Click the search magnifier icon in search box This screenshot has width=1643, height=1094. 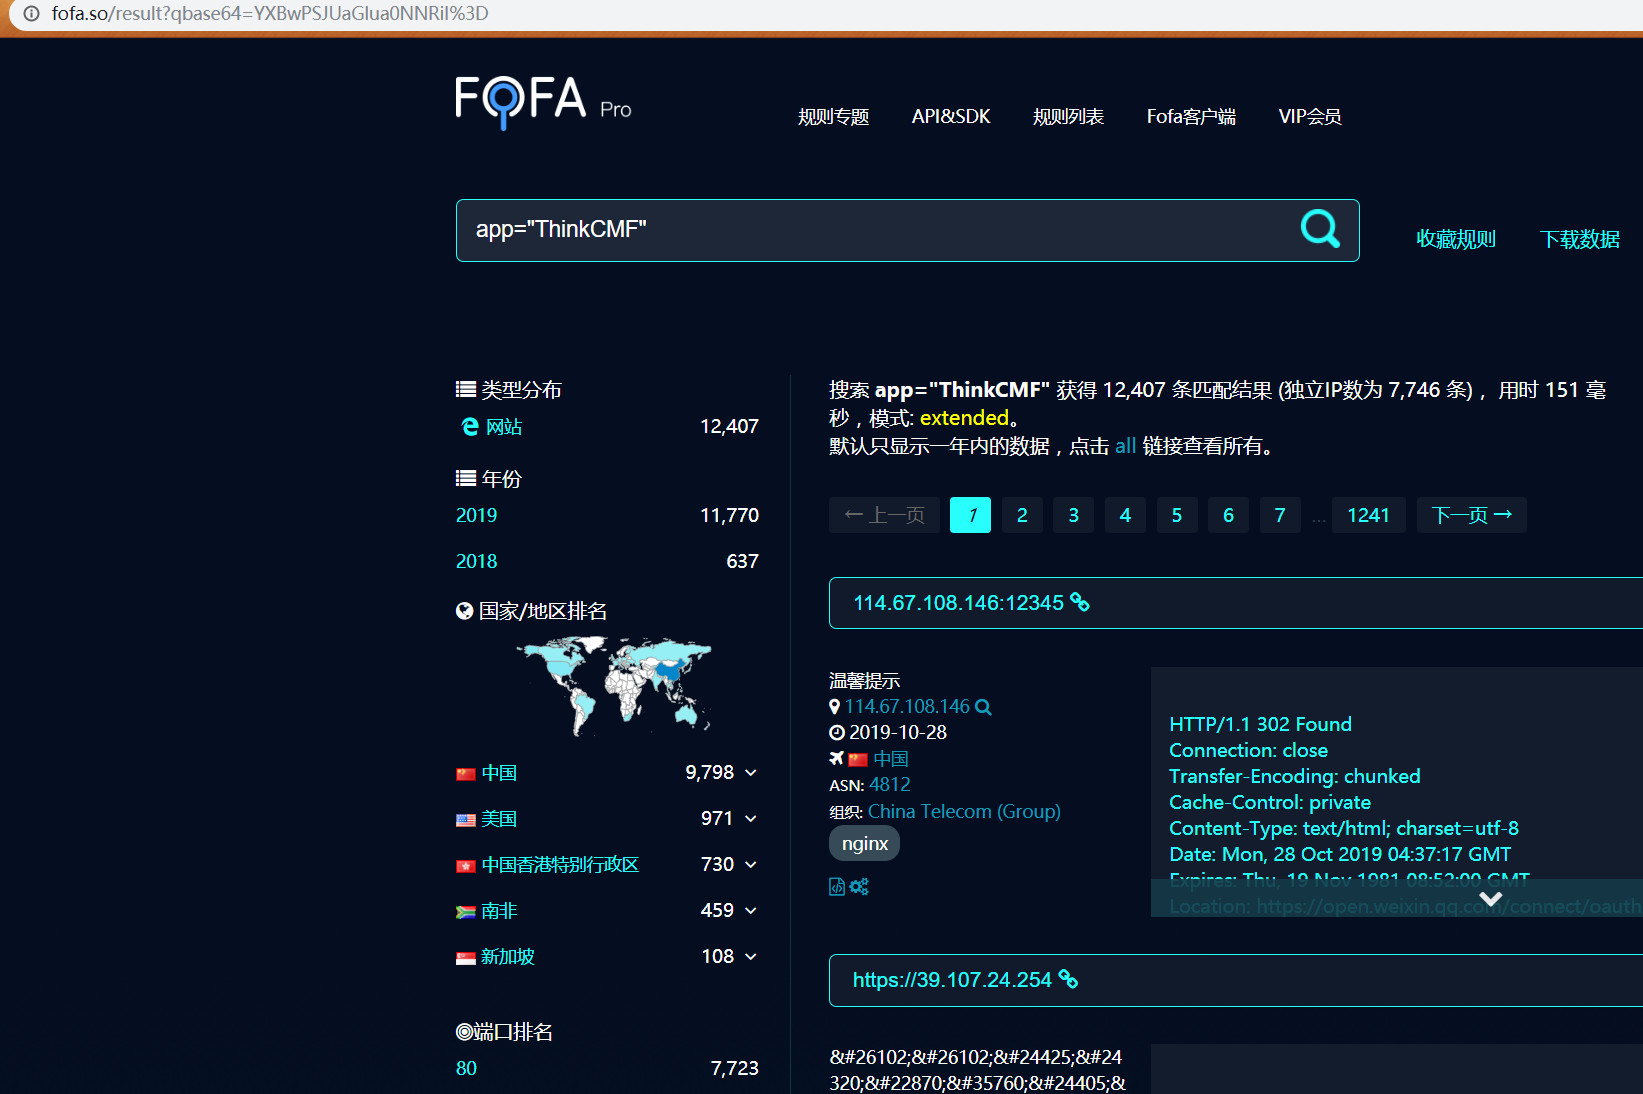click(1319, 229)
